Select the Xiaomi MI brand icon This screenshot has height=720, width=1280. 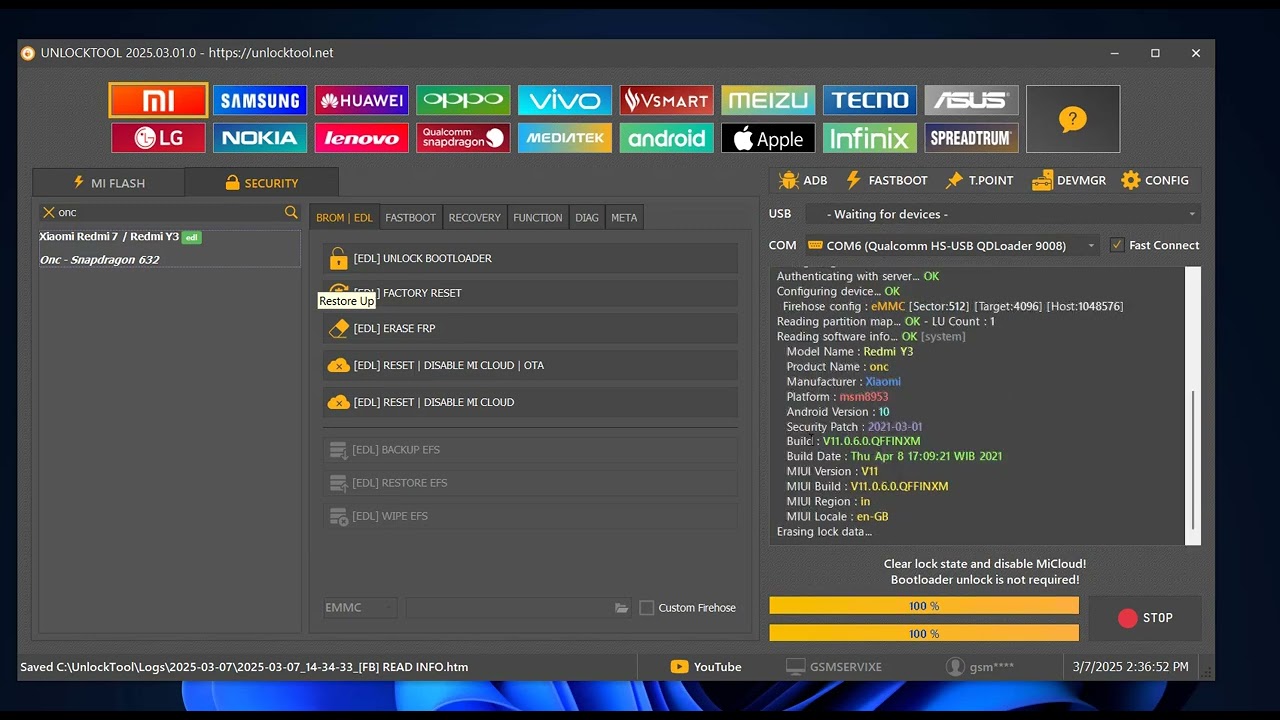pos(159,100)
